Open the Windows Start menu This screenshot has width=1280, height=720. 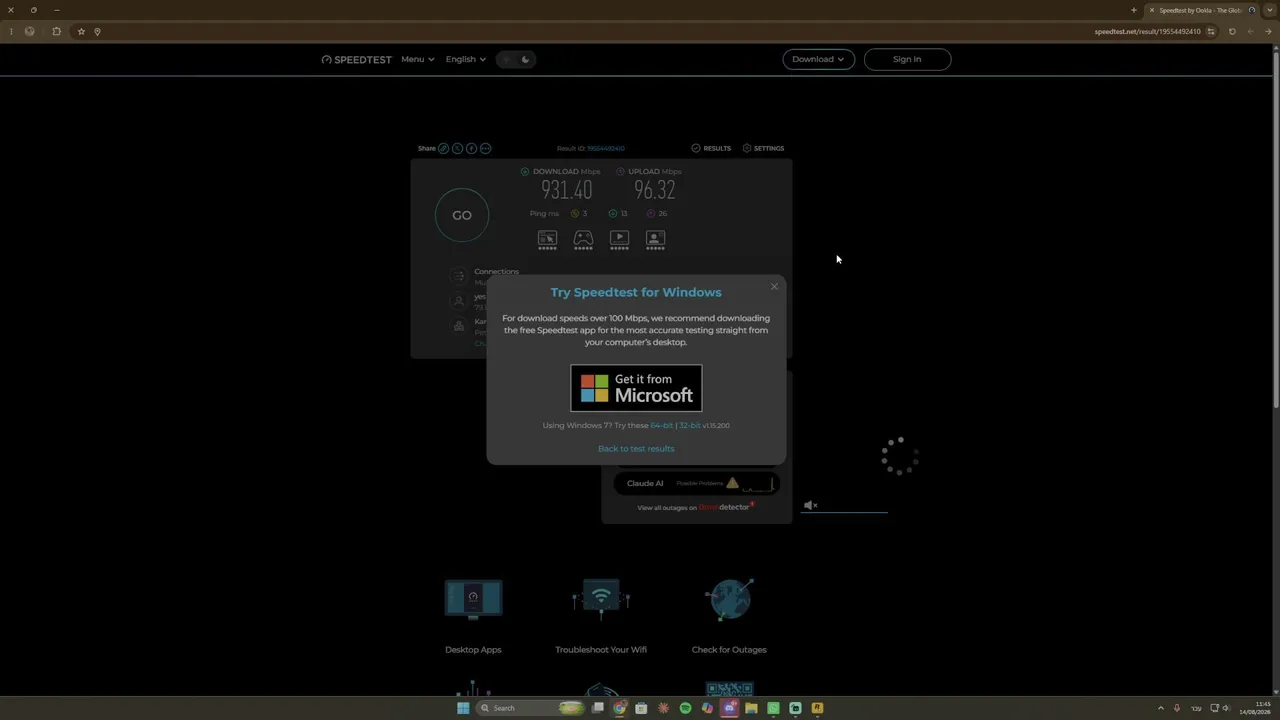coord(463,708)
